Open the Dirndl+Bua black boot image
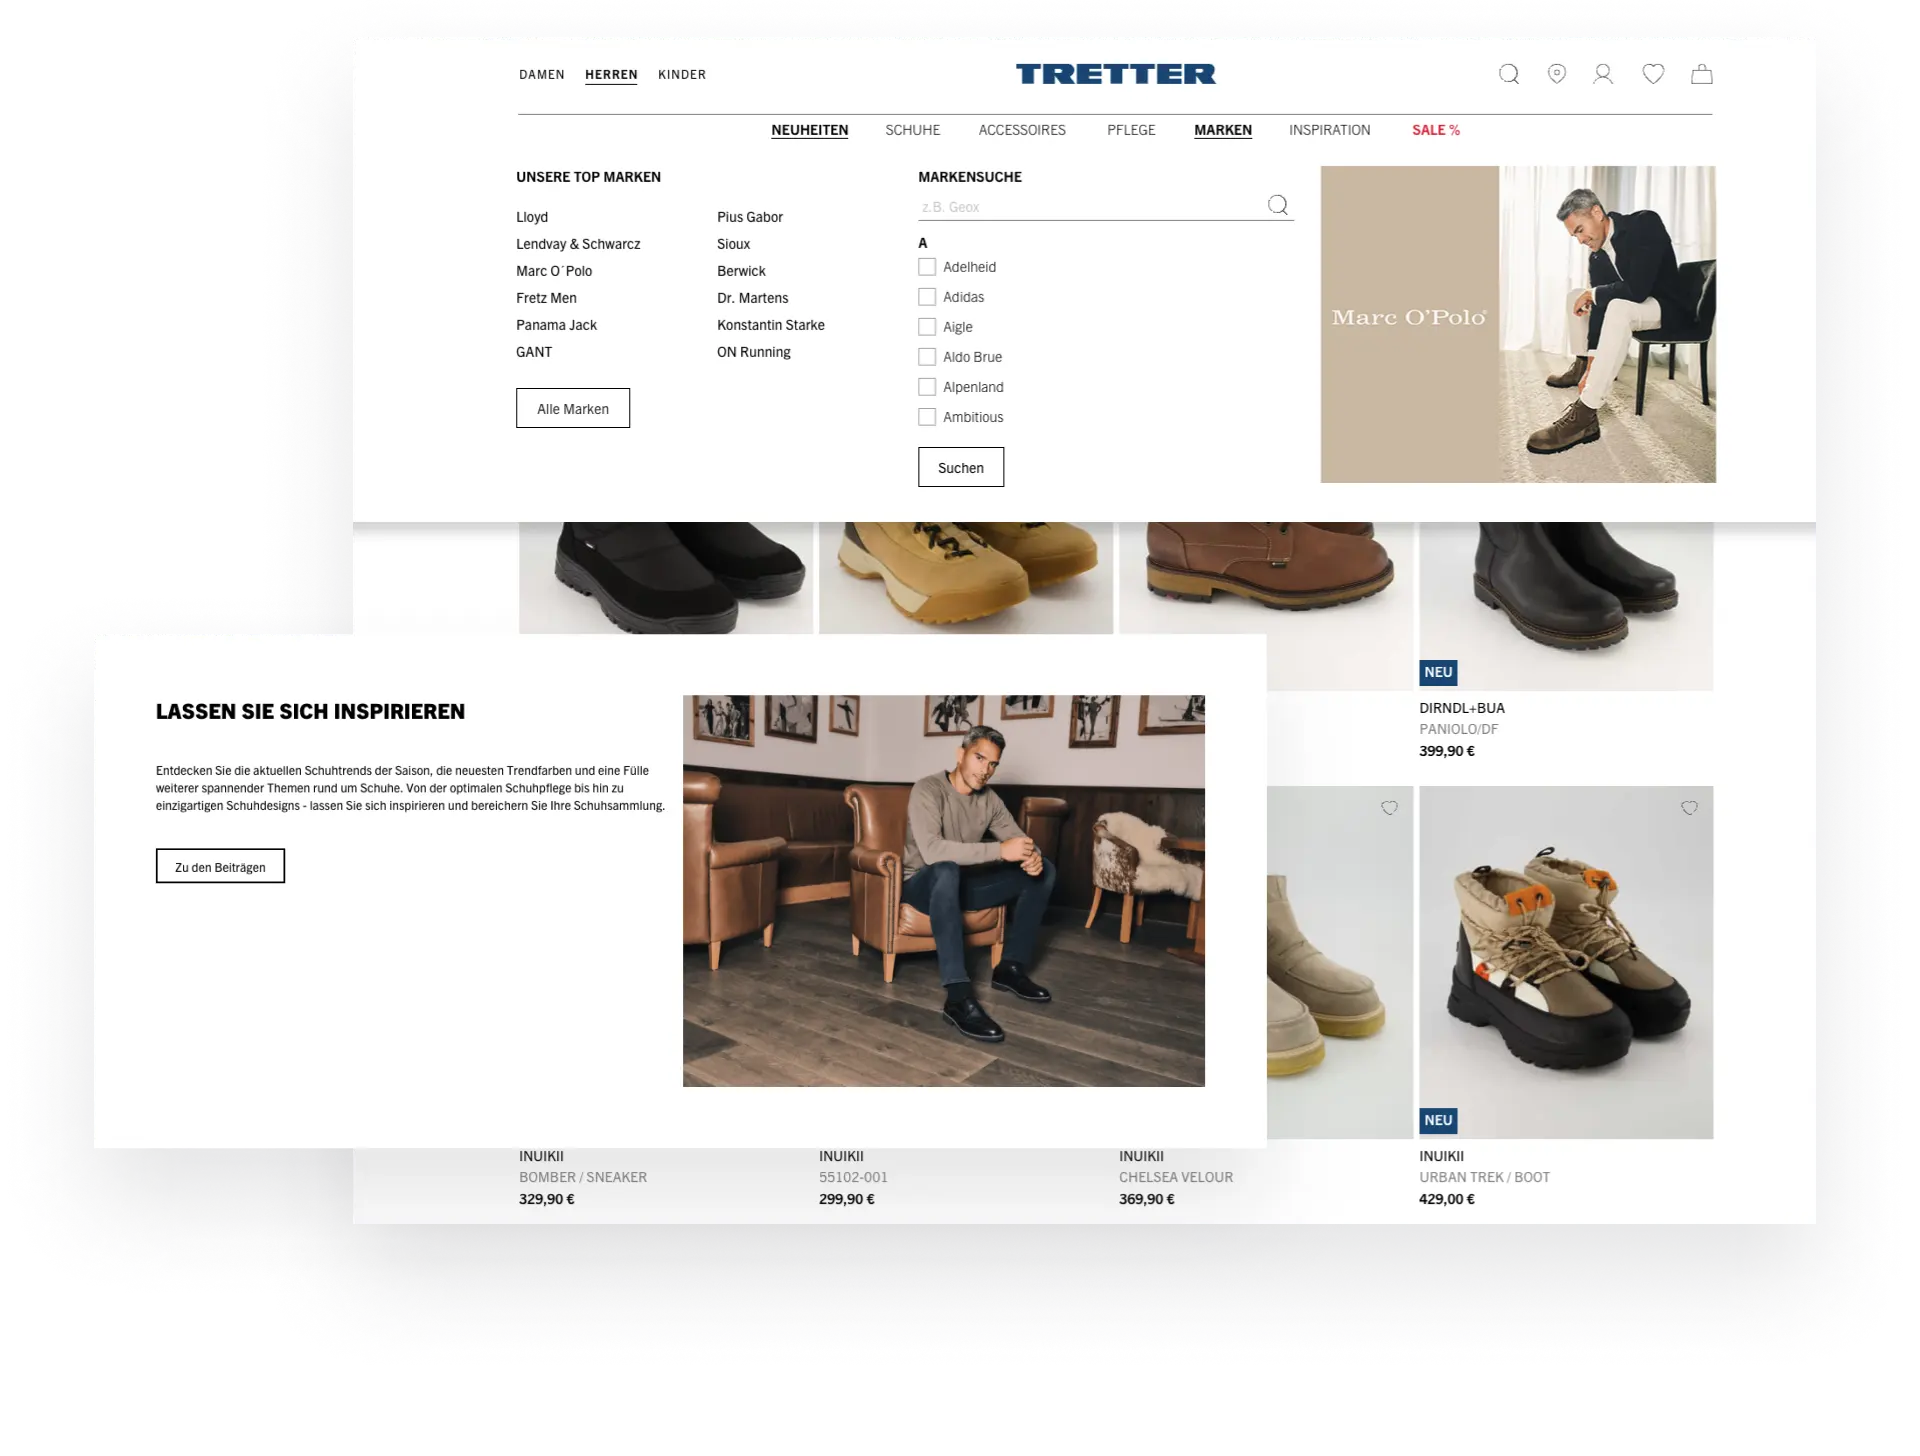 (1566, 605)
